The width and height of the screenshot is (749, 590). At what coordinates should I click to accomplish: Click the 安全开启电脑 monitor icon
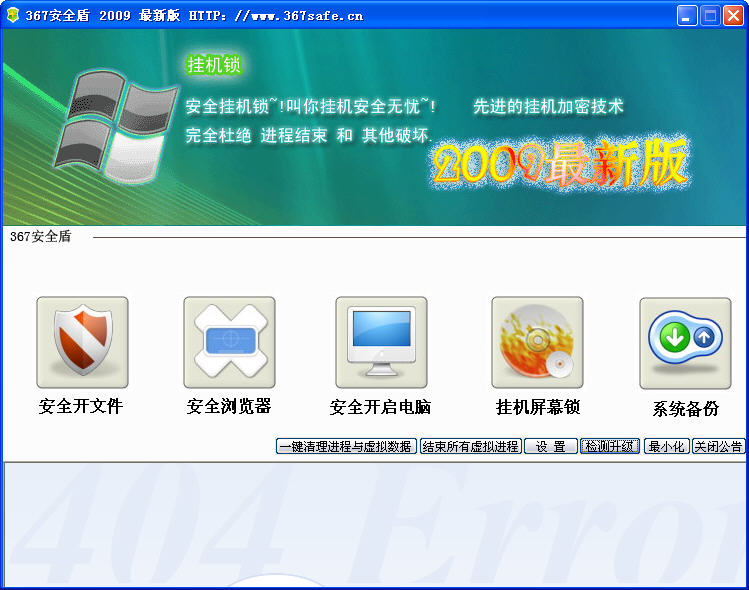click(381, 342)
